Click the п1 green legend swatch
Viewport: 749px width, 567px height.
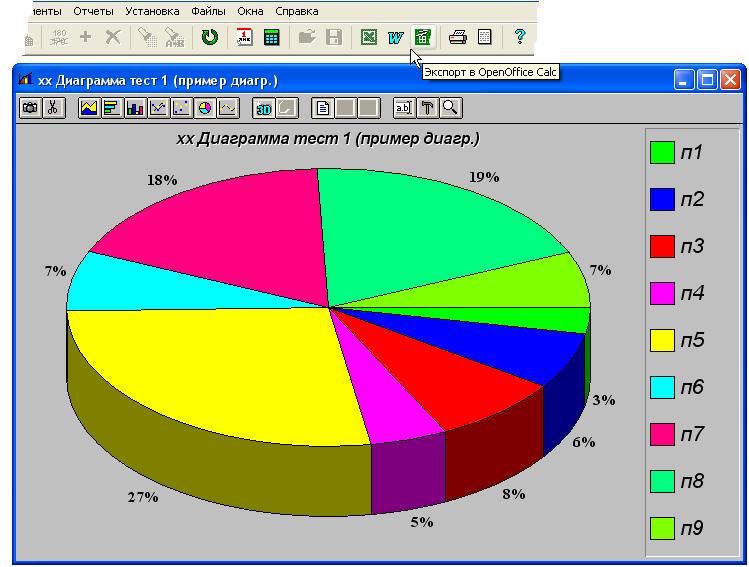click(662, 152)
